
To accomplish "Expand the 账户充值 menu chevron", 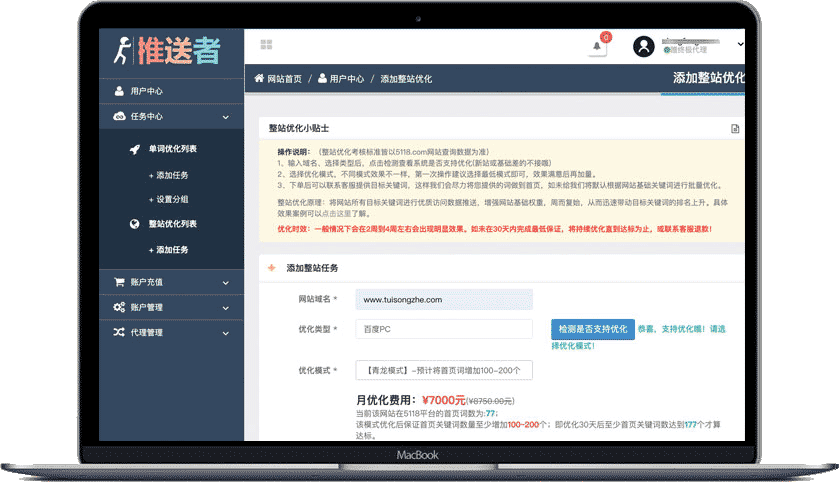I will pyautogui.click(x=226, y=283).
